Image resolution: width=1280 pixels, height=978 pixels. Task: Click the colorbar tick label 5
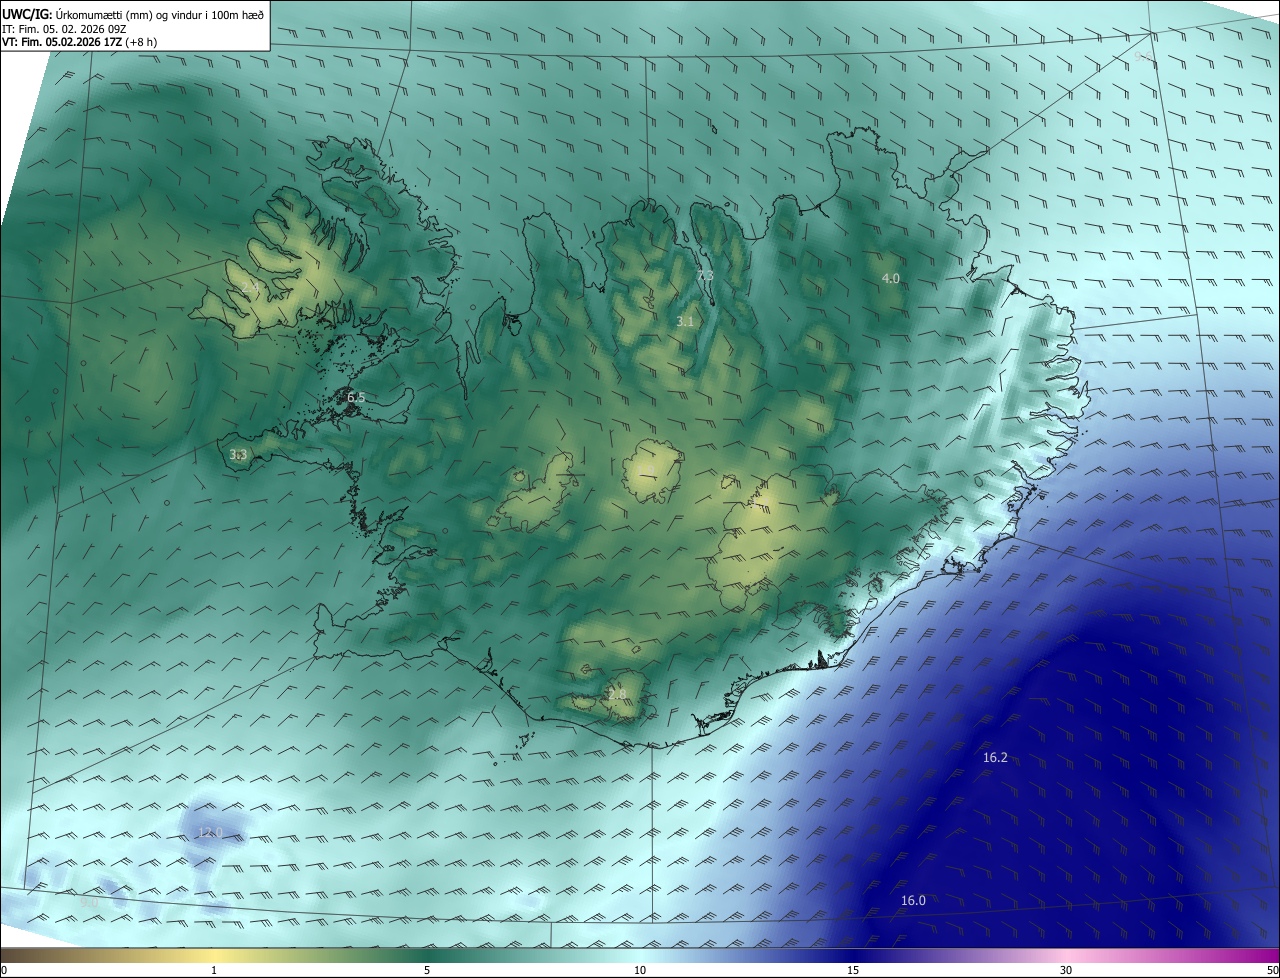[427, 971]
